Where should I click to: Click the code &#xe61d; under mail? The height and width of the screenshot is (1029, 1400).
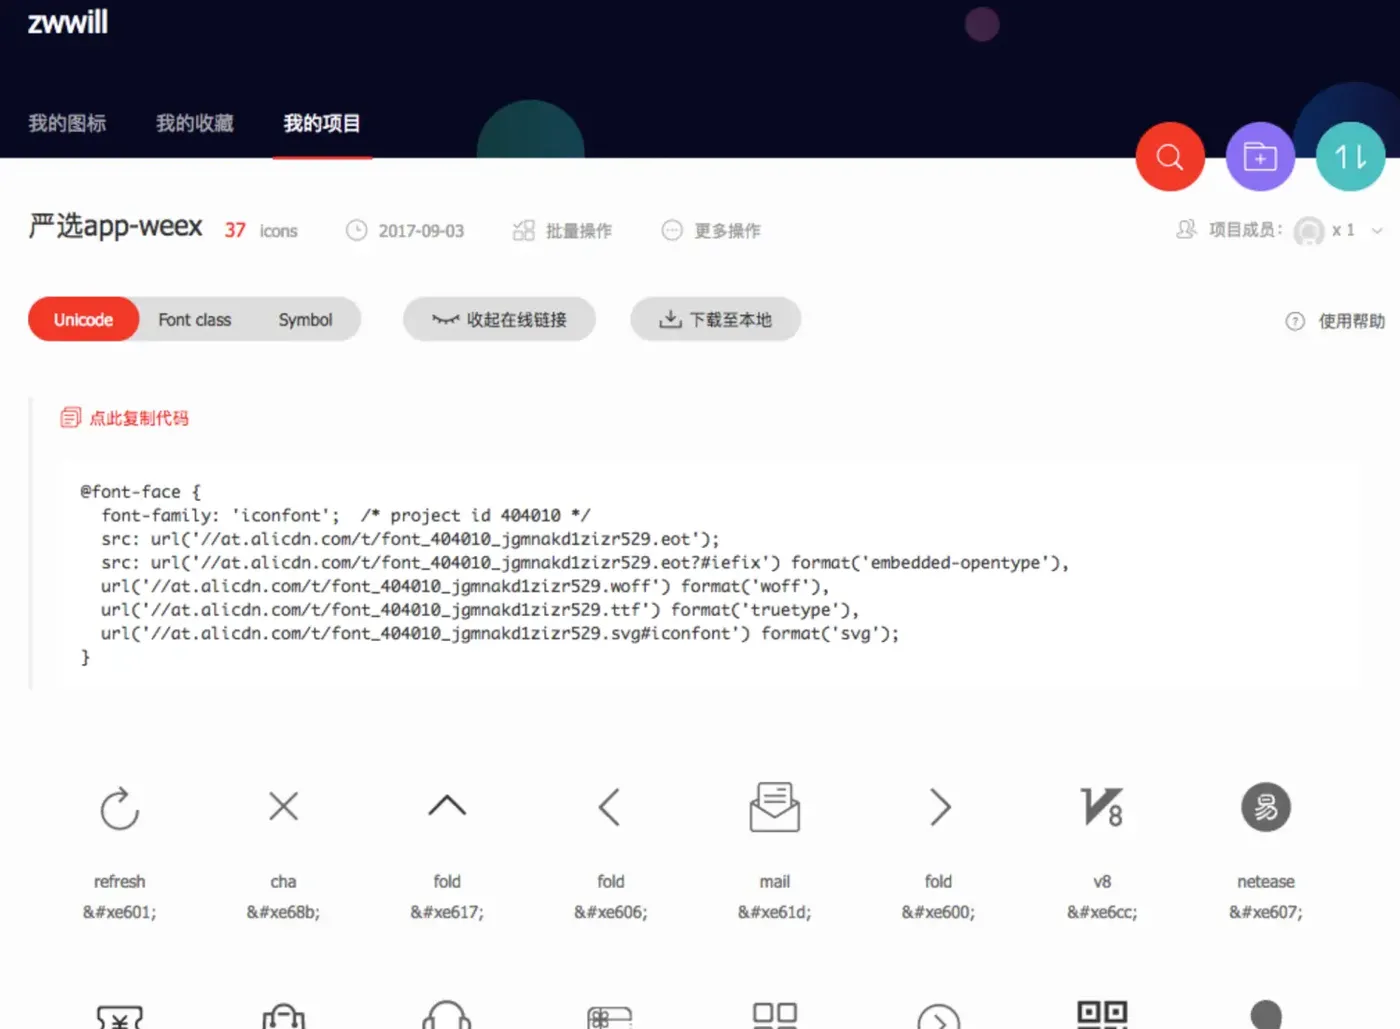click(775, 912)
